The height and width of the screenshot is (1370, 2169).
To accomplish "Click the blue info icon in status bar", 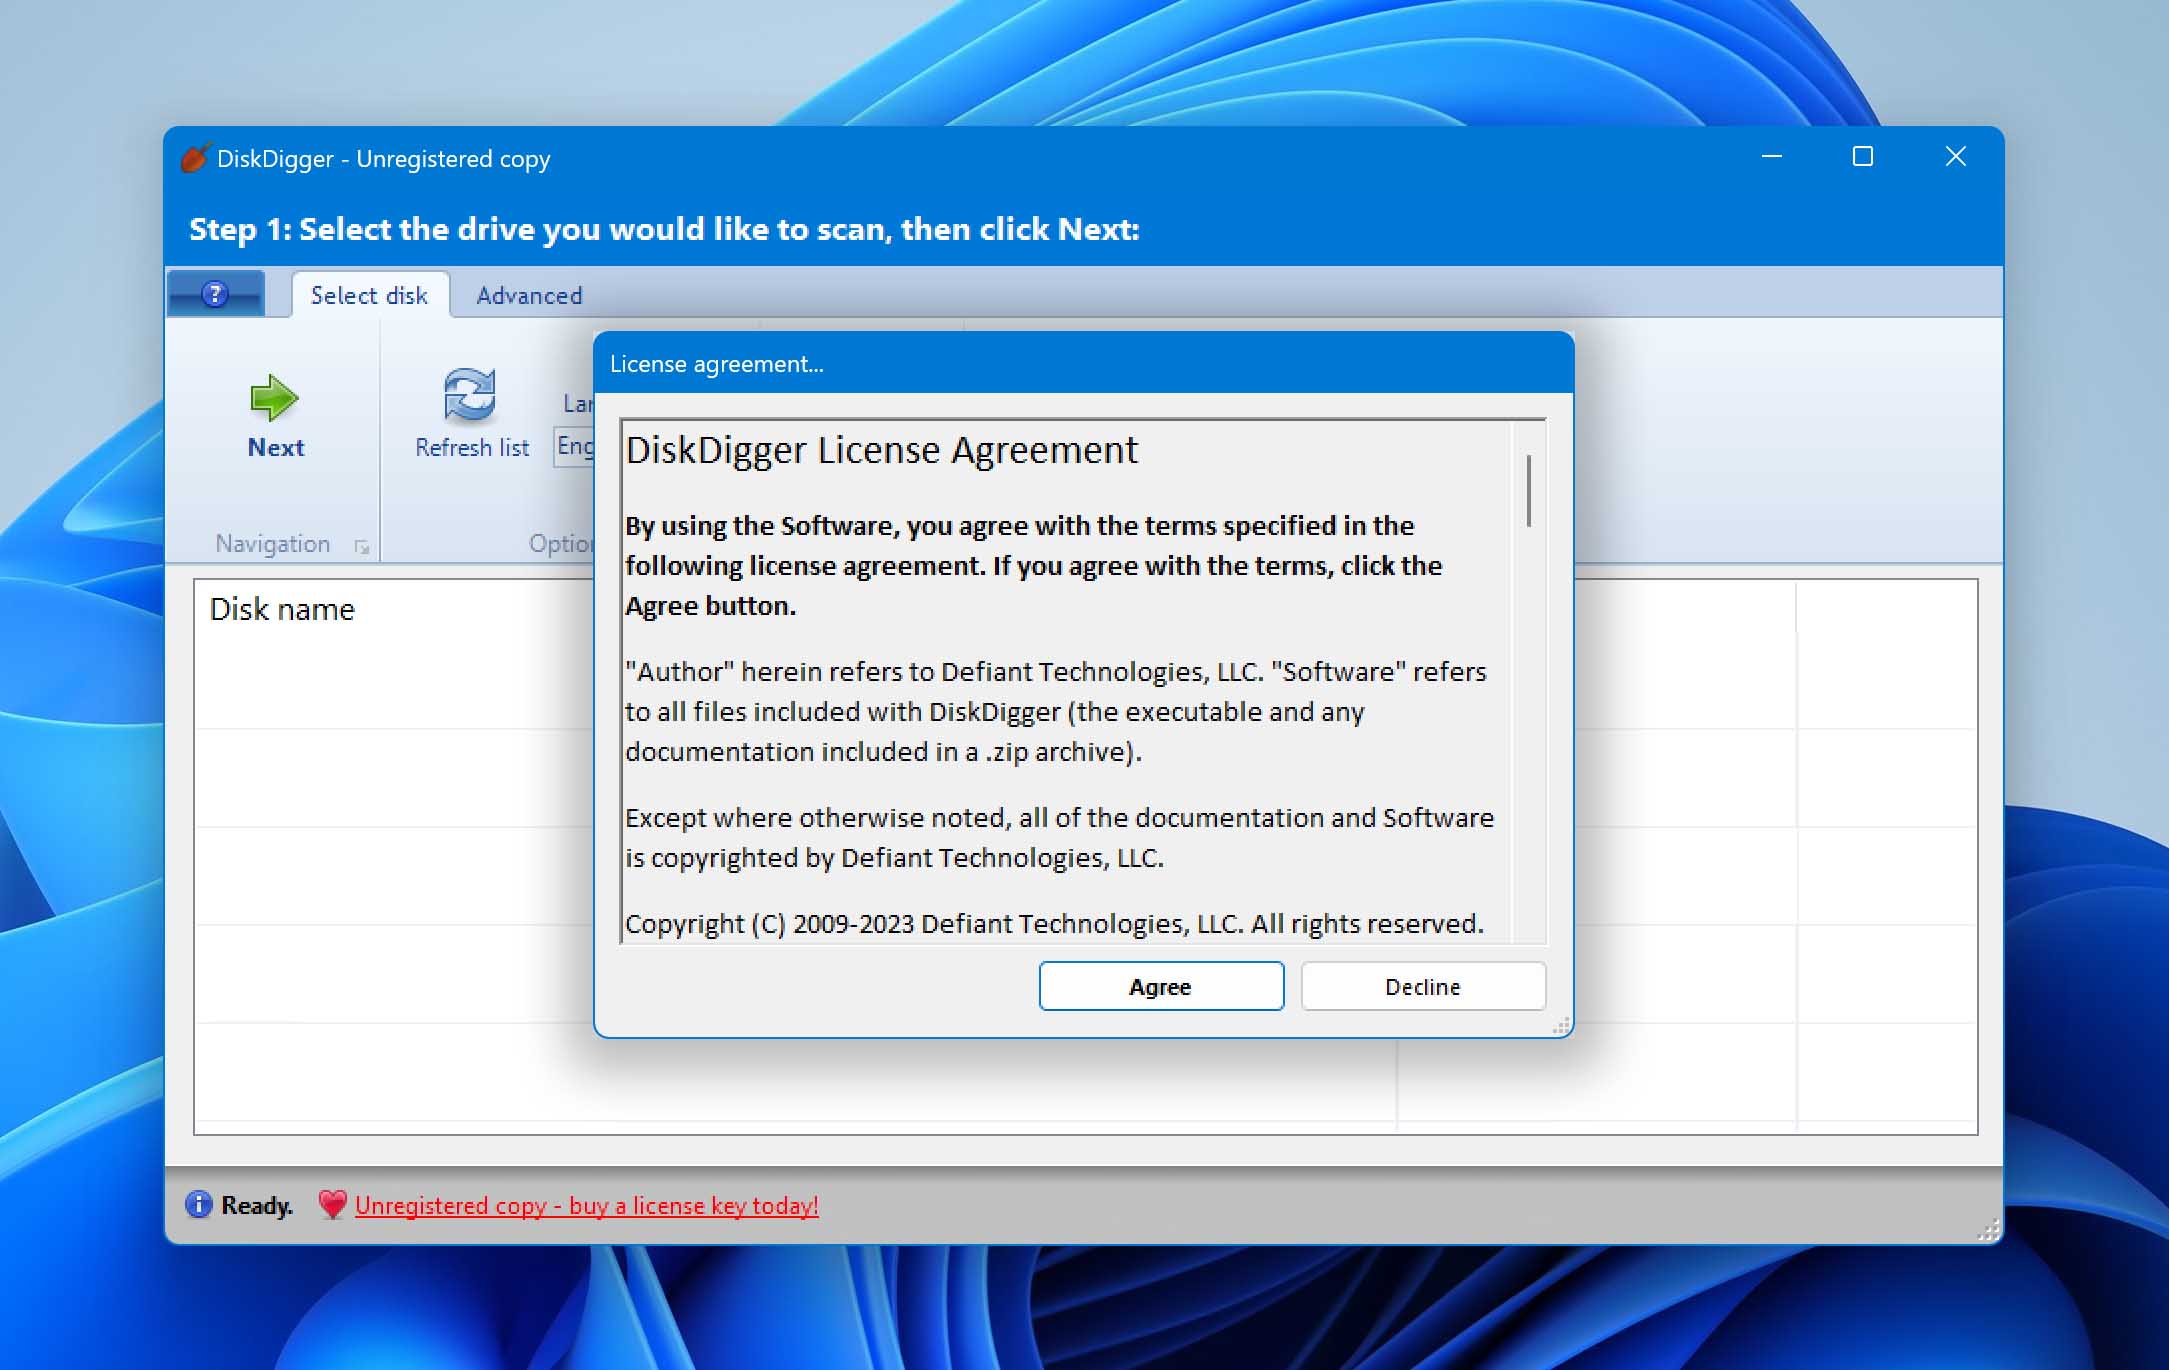I will tap(199, 1204).
